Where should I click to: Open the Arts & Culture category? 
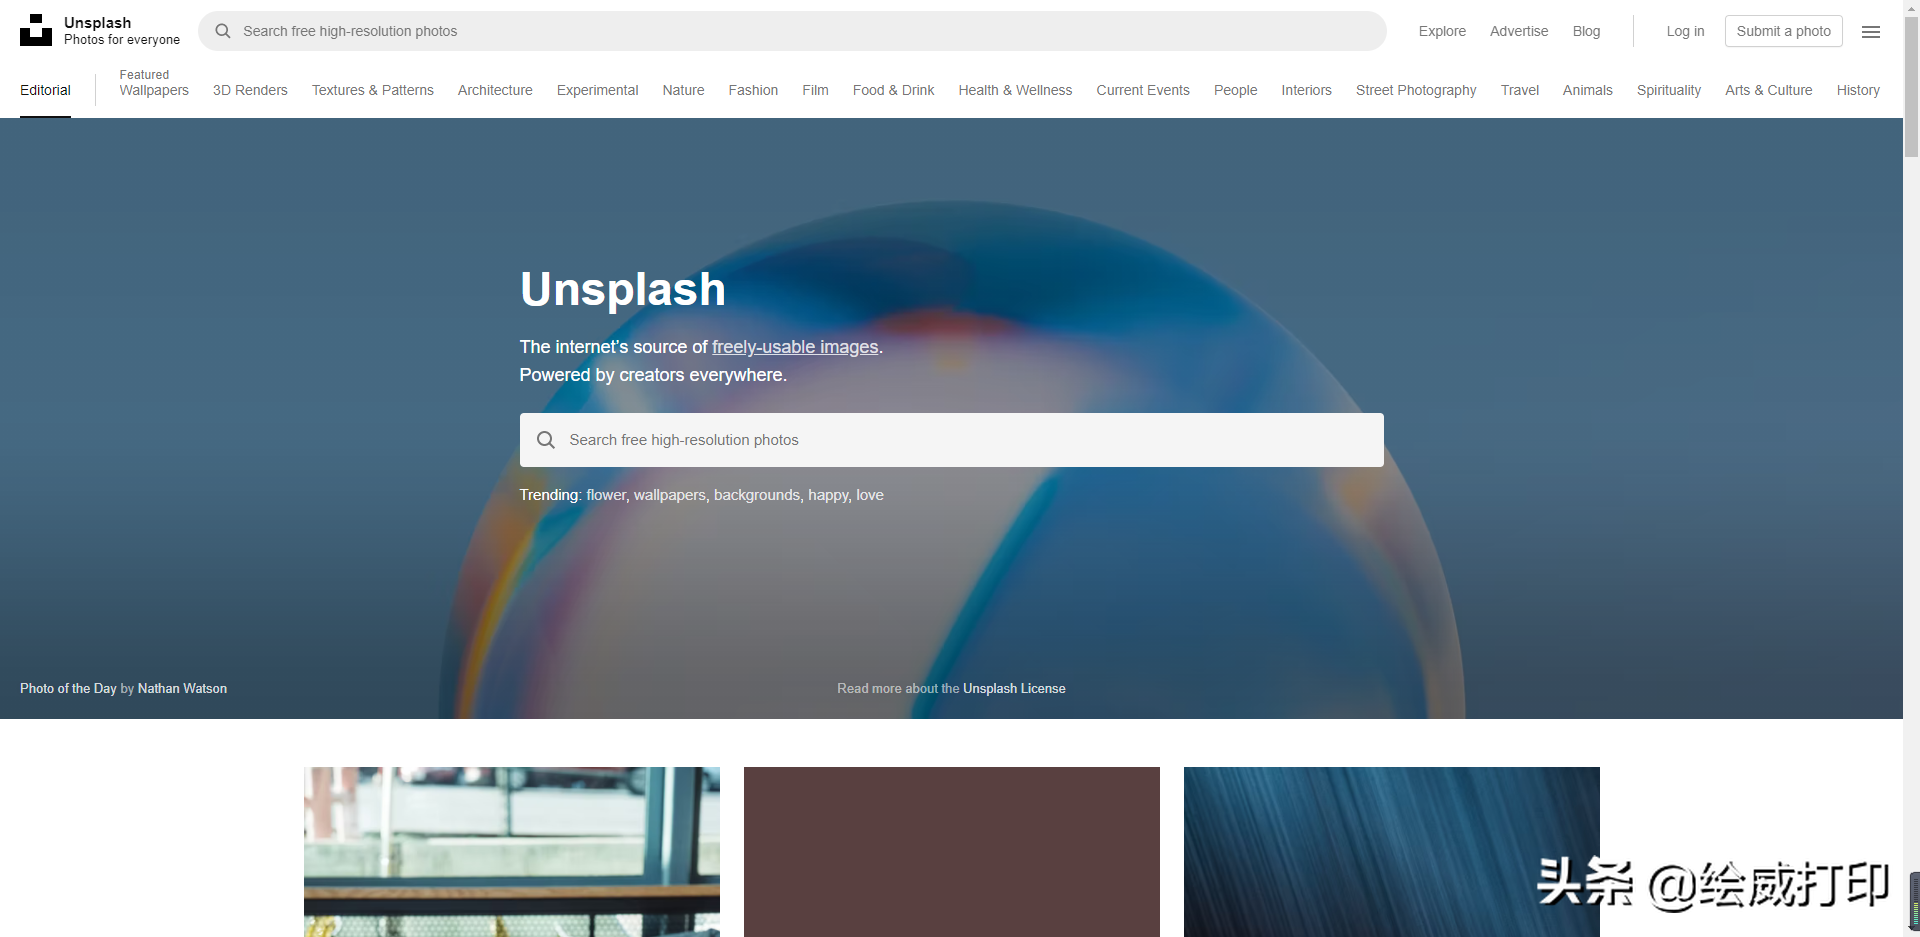(1768, 90)
